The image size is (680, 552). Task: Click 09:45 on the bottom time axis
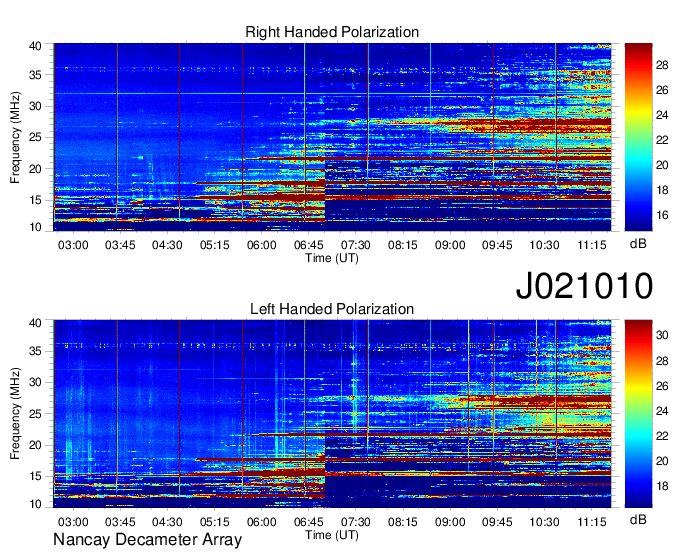[497, 522]
